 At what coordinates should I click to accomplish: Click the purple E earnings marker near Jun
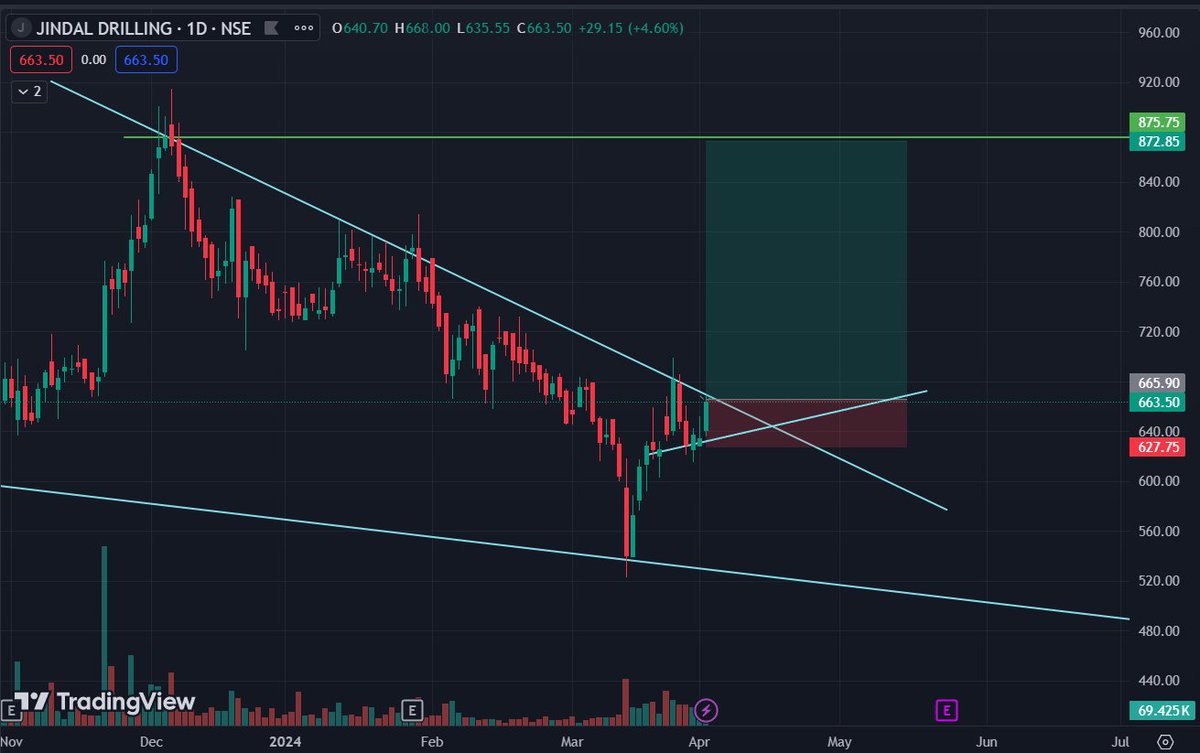click(945, 711)
